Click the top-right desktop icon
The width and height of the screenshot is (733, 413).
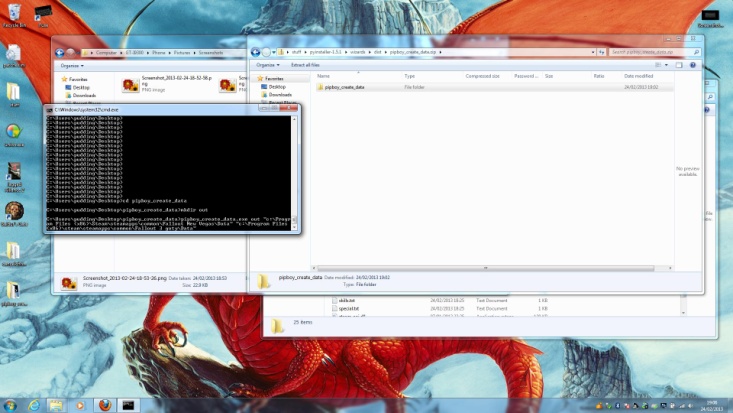[710, 18]
